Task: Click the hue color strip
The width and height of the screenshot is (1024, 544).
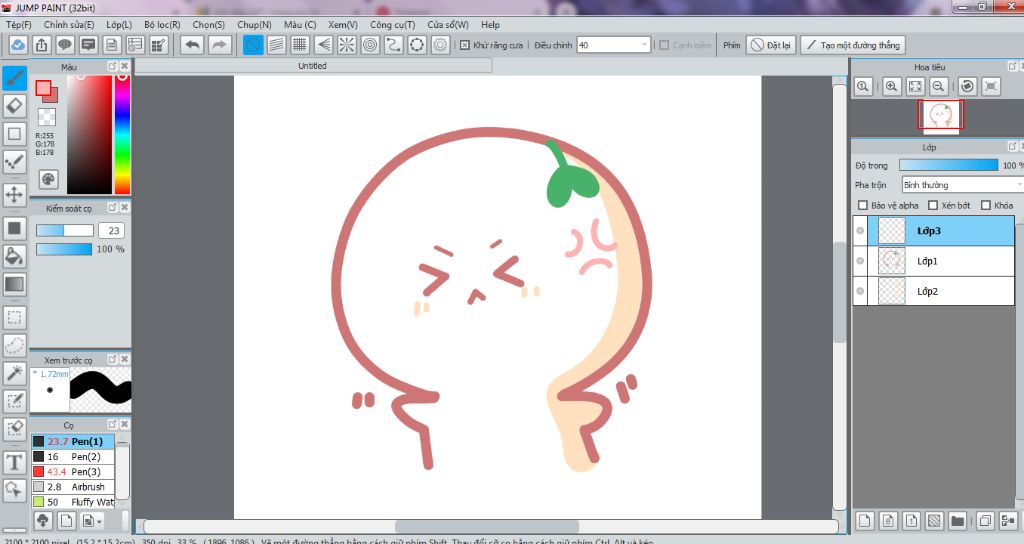Action: pos(122,135)
